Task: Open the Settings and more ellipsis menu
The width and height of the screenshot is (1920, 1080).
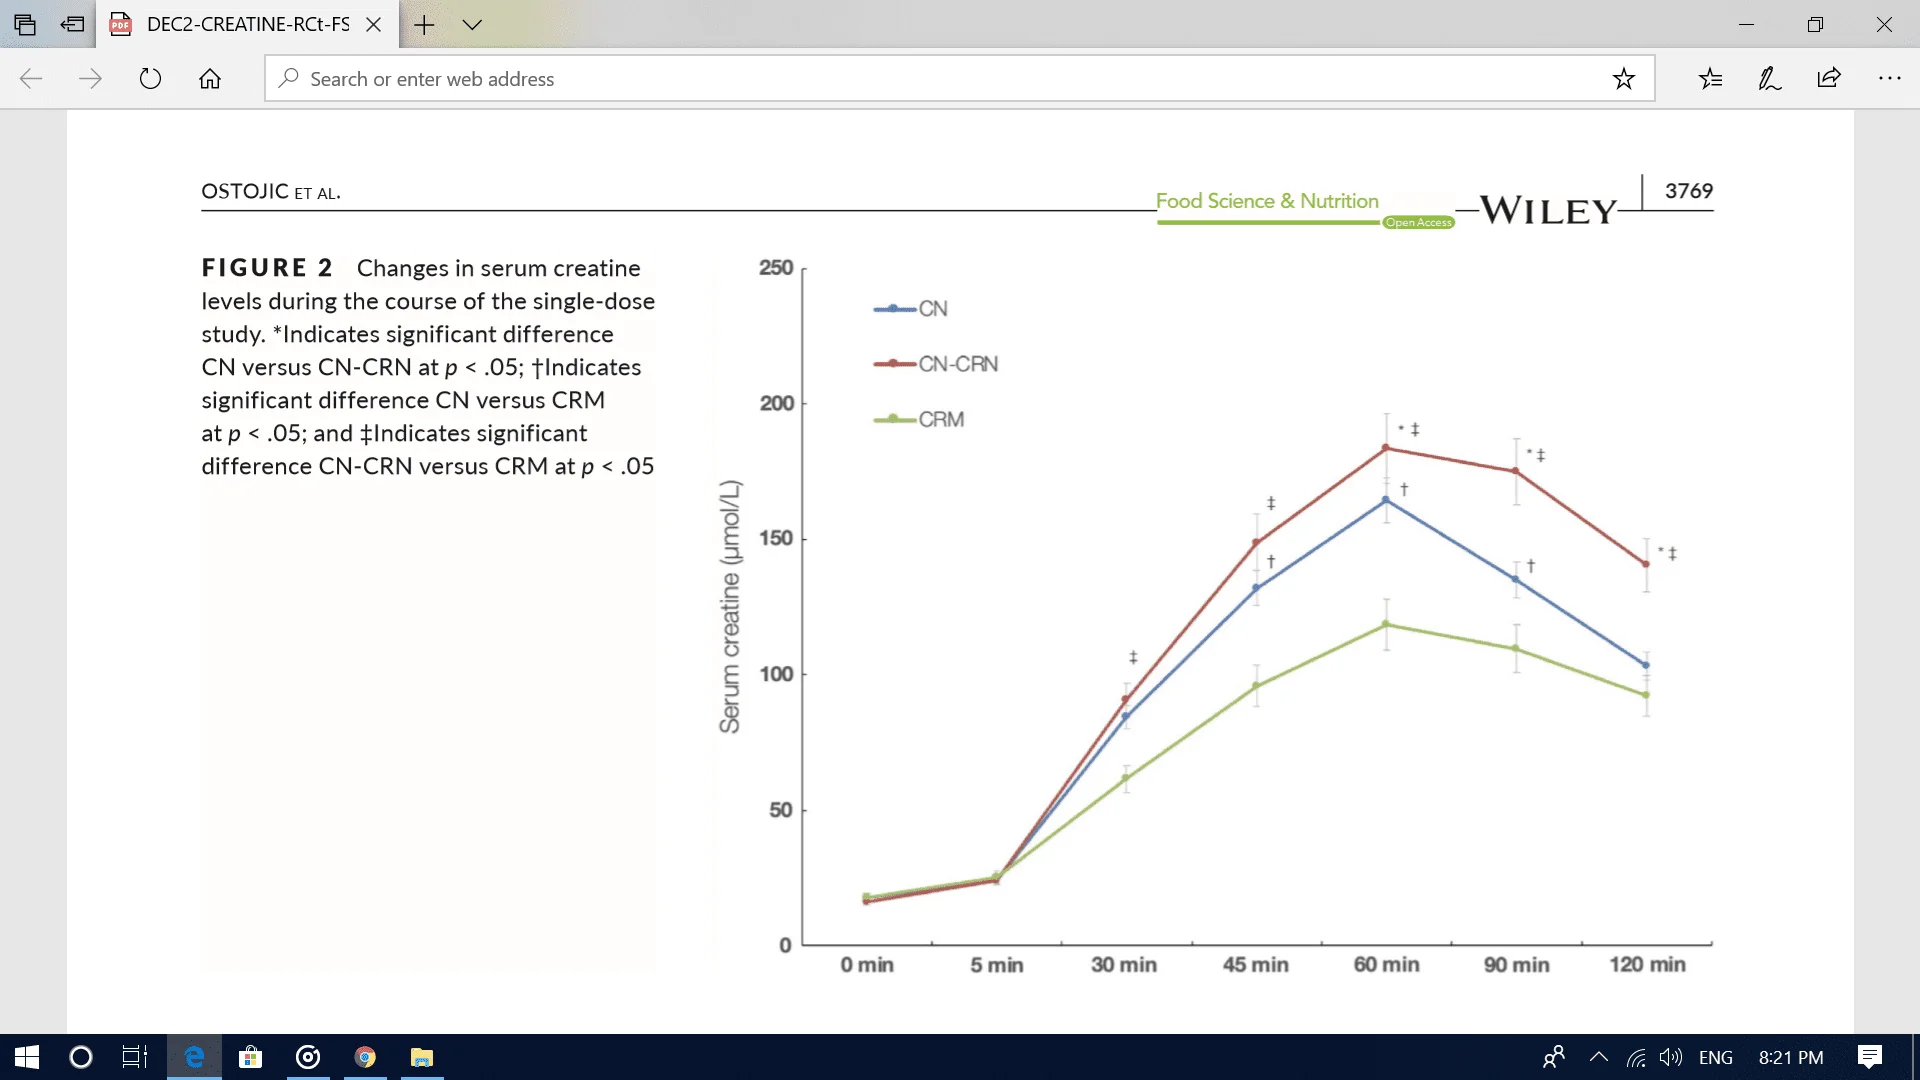Action: (1889, 78)
